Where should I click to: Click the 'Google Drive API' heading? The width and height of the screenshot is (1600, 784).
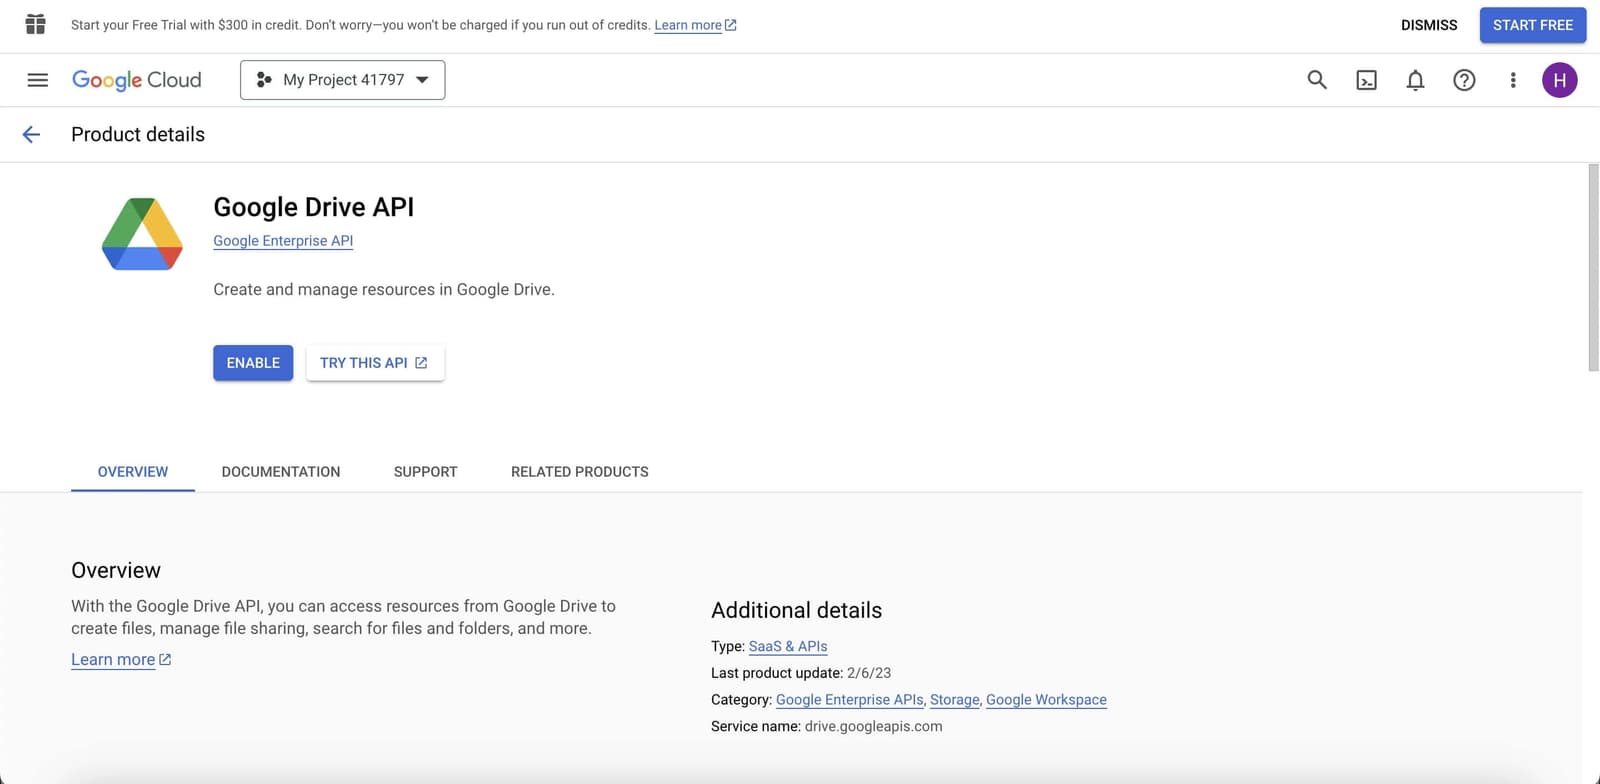pos(314,207)
